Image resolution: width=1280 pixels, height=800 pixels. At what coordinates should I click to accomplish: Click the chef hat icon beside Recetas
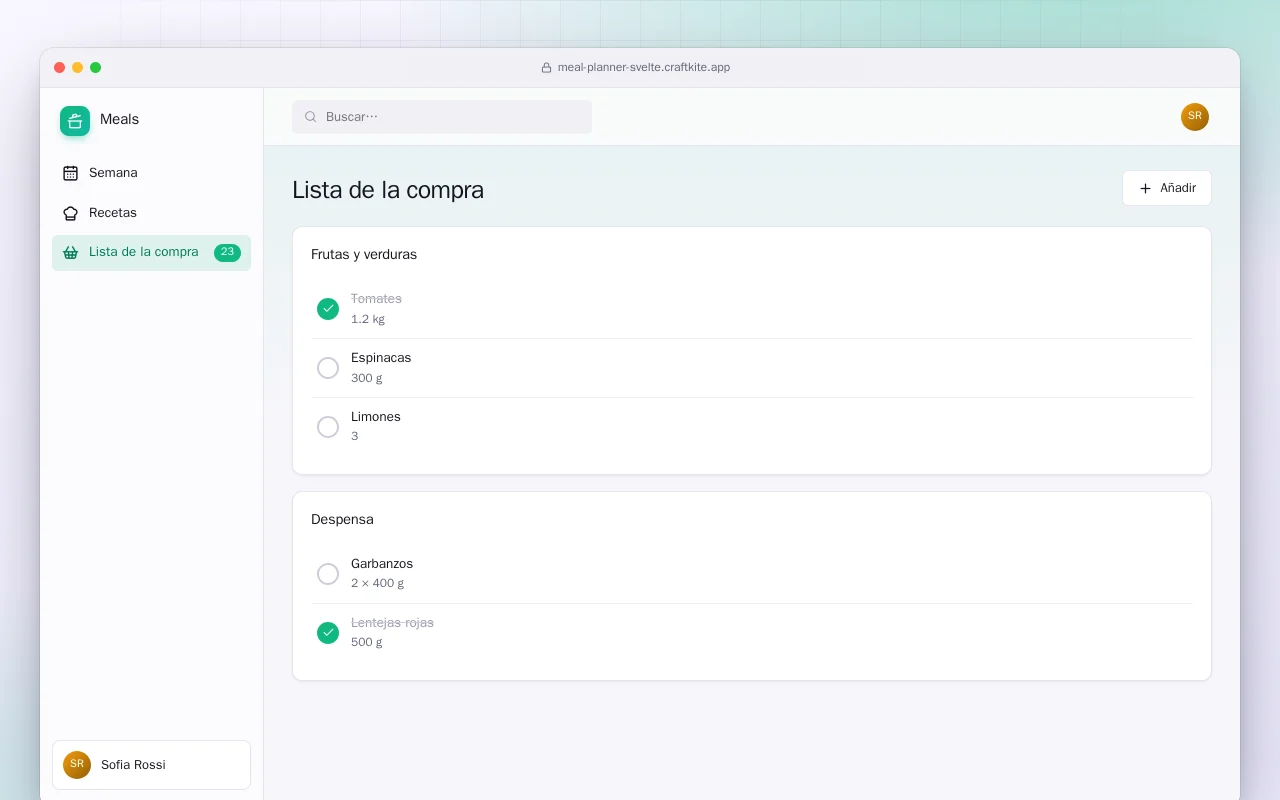coord(70,213)
